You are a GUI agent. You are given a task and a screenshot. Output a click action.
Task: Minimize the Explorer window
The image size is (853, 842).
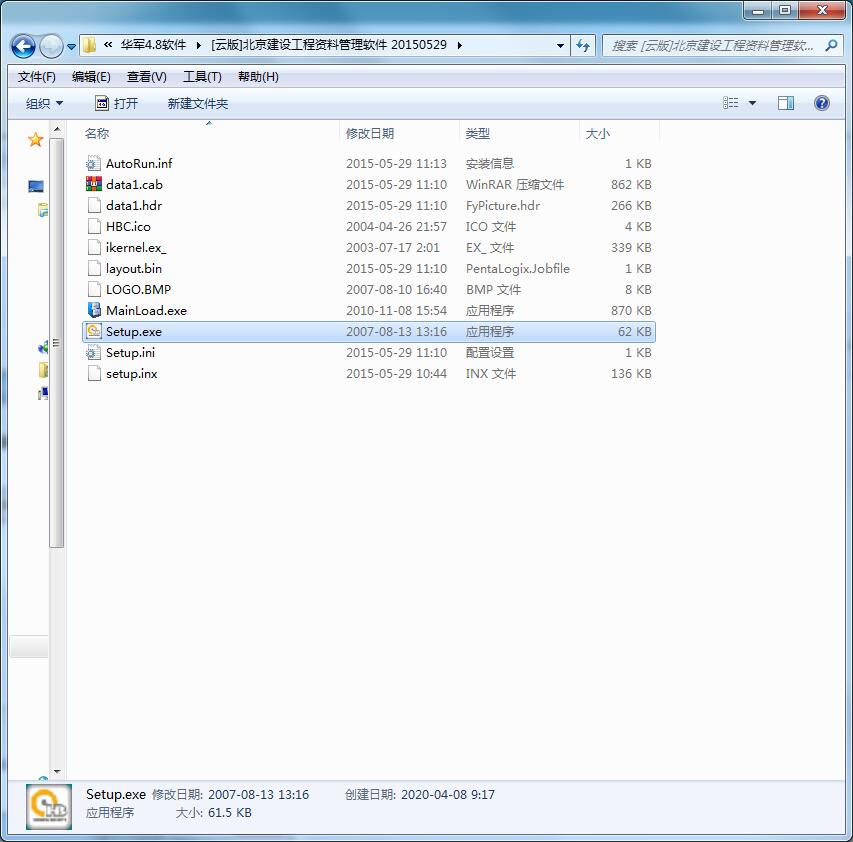pos(758,10)
